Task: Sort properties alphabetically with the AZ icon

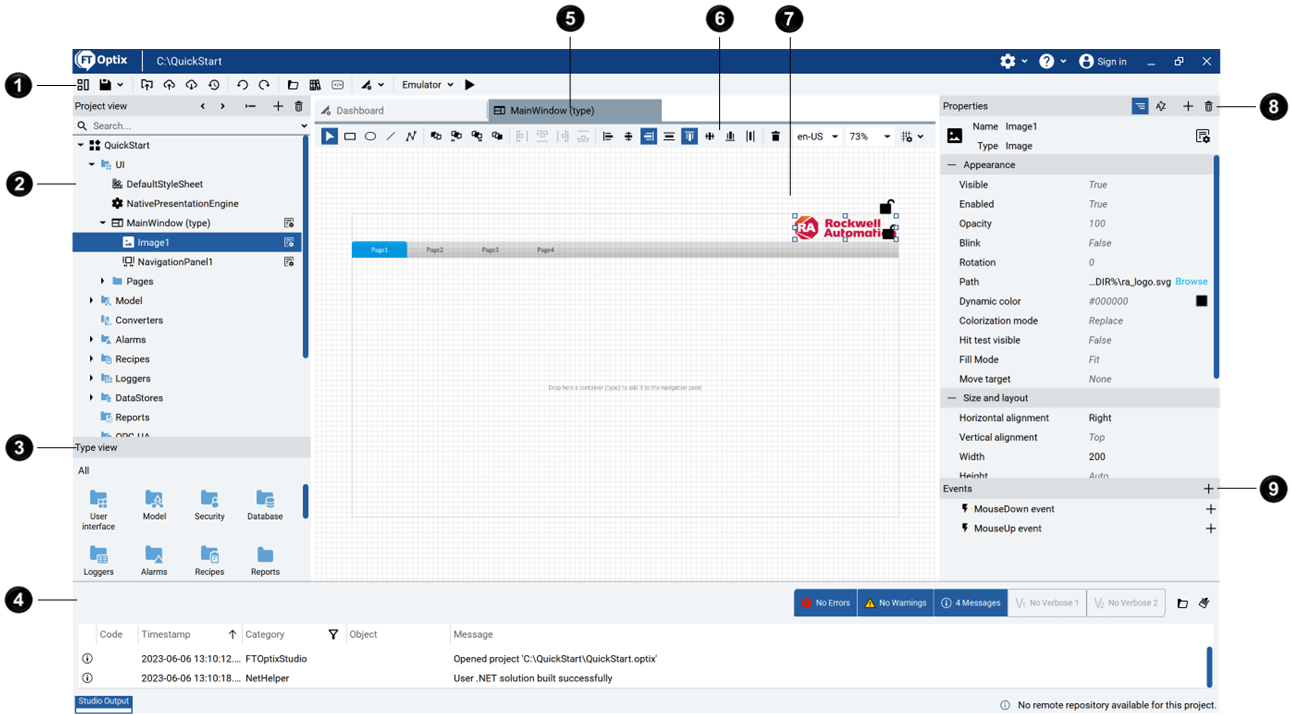Action: pyautogui.click(x=1161, y=106)
